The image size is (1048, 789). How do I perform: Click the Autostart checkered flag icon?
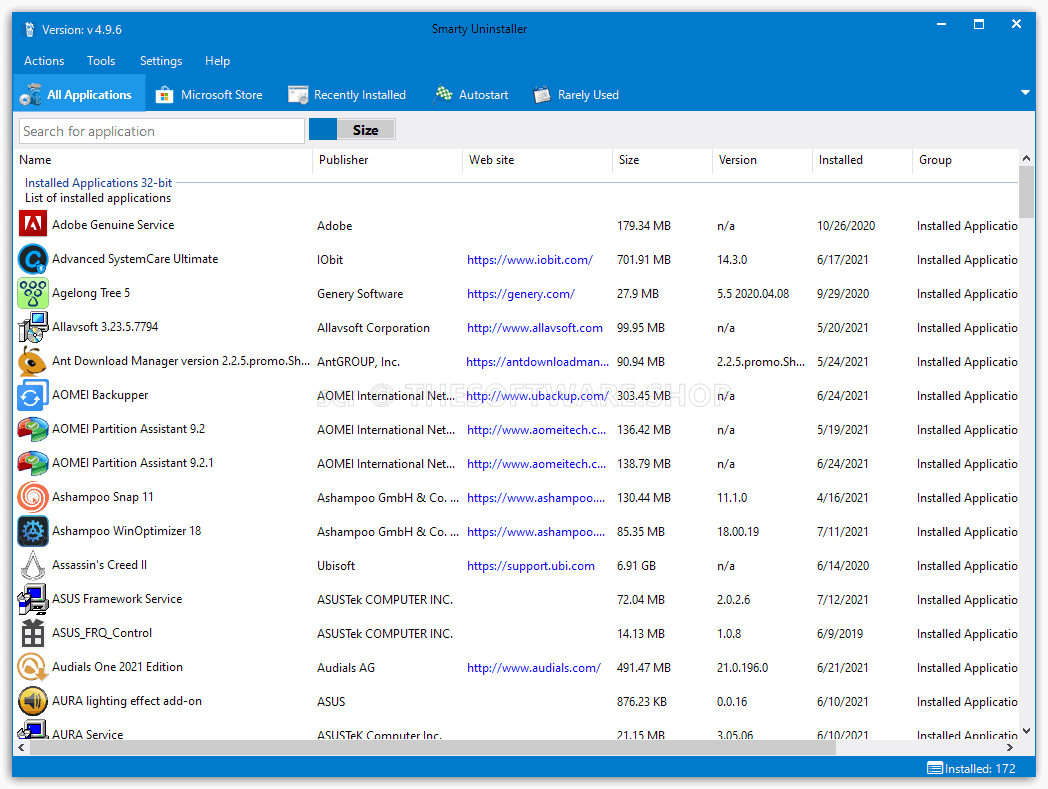442,94
